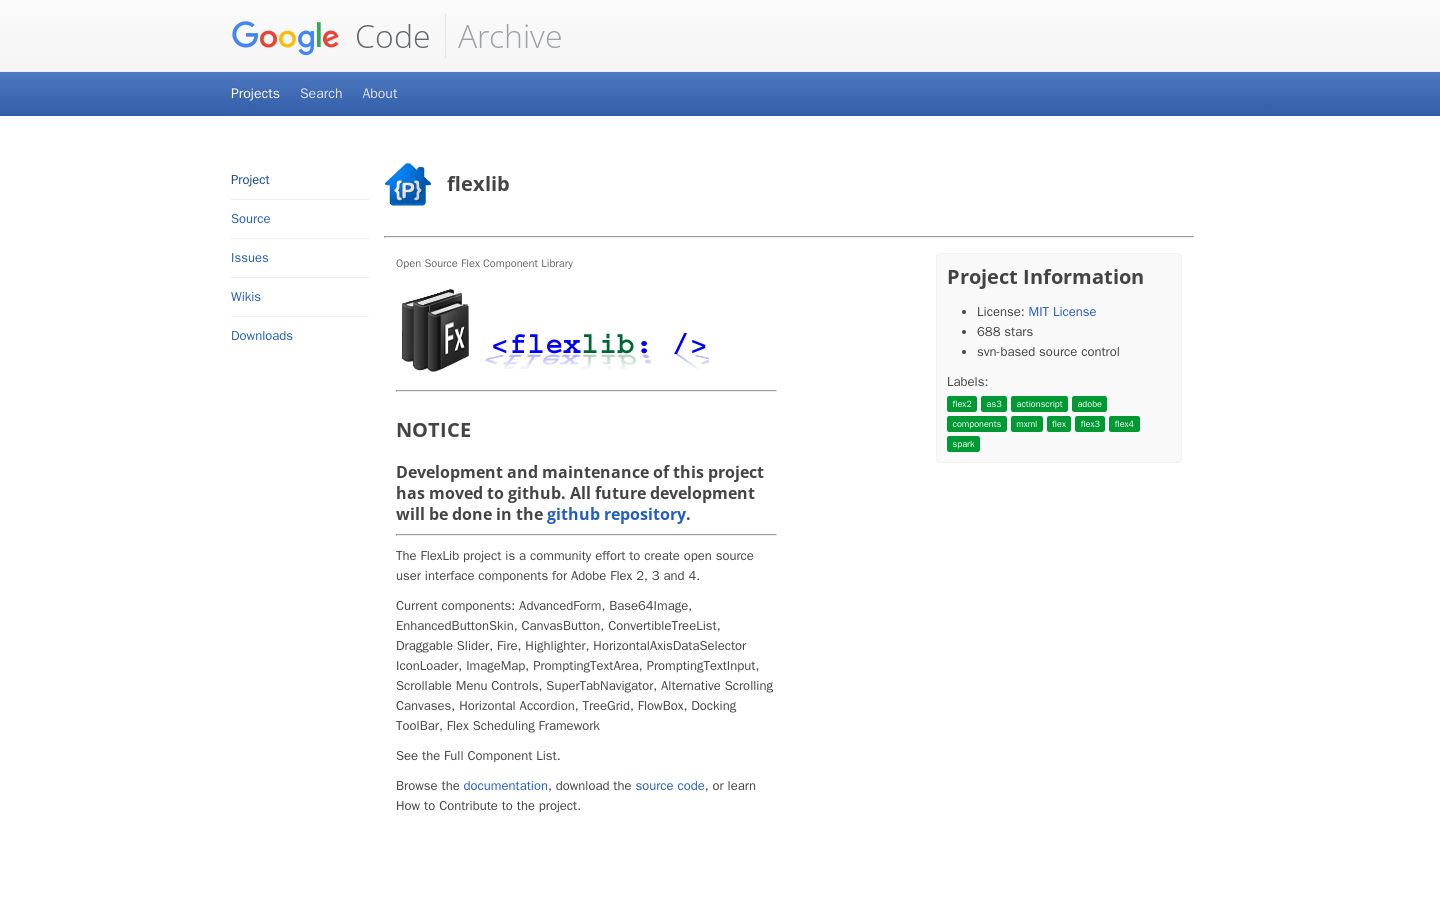
Task: Click the Google Code logo
Action: [x=331, y=37]
